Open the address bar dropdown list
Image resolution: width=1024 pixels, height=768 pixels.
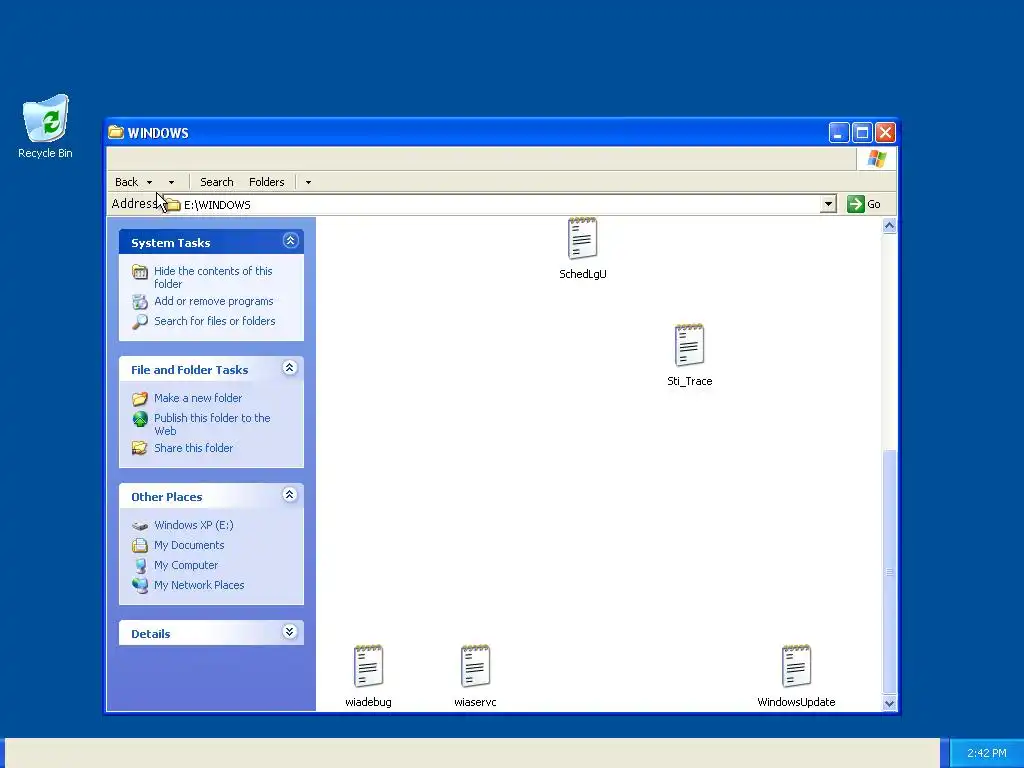coord(828,204)
